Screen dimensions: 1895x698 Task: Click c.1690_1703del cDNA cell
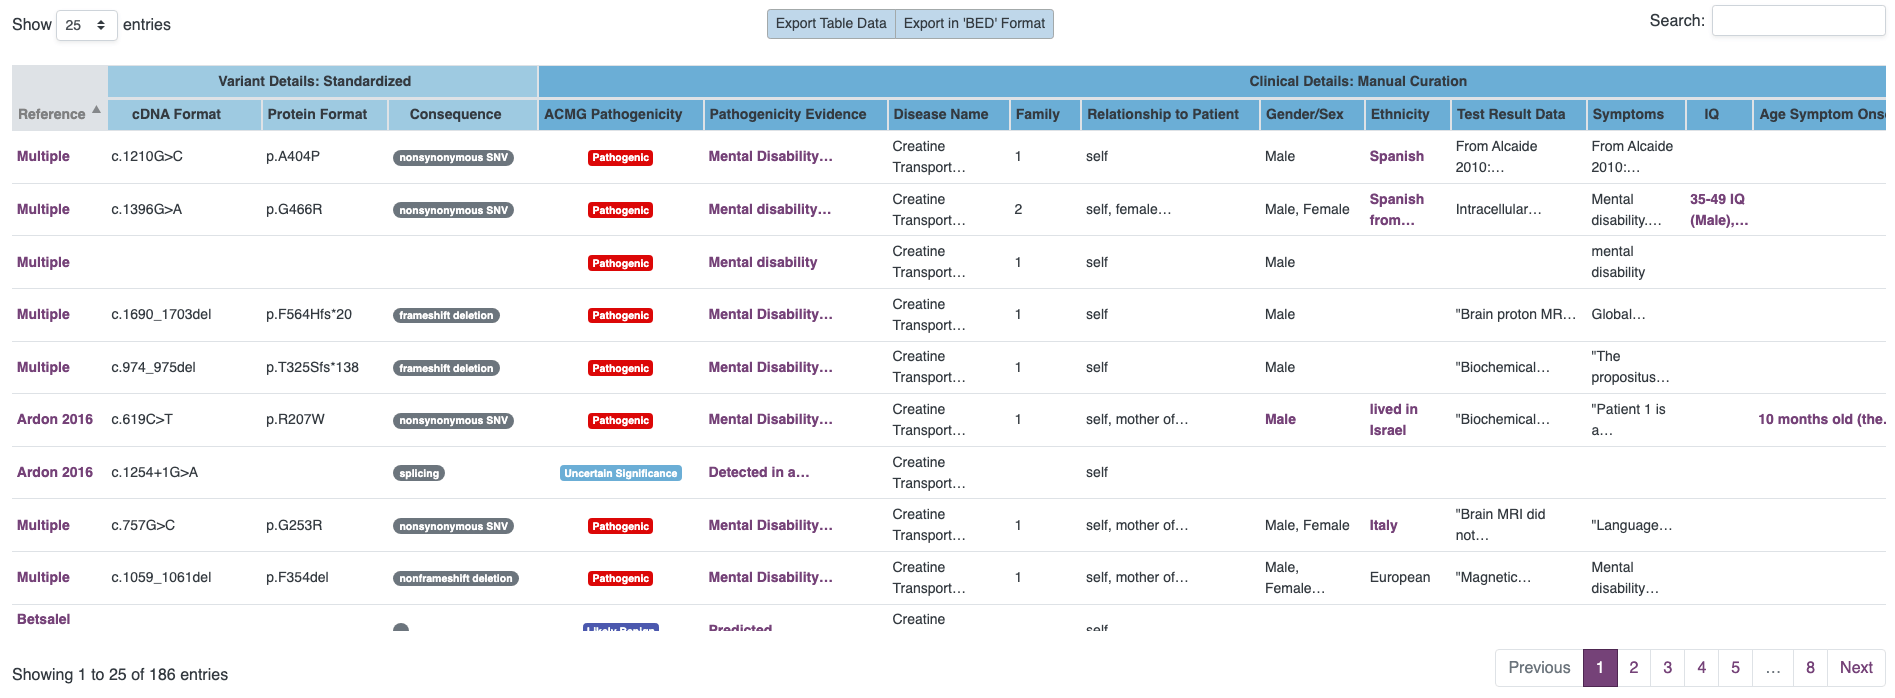(161, 314)
